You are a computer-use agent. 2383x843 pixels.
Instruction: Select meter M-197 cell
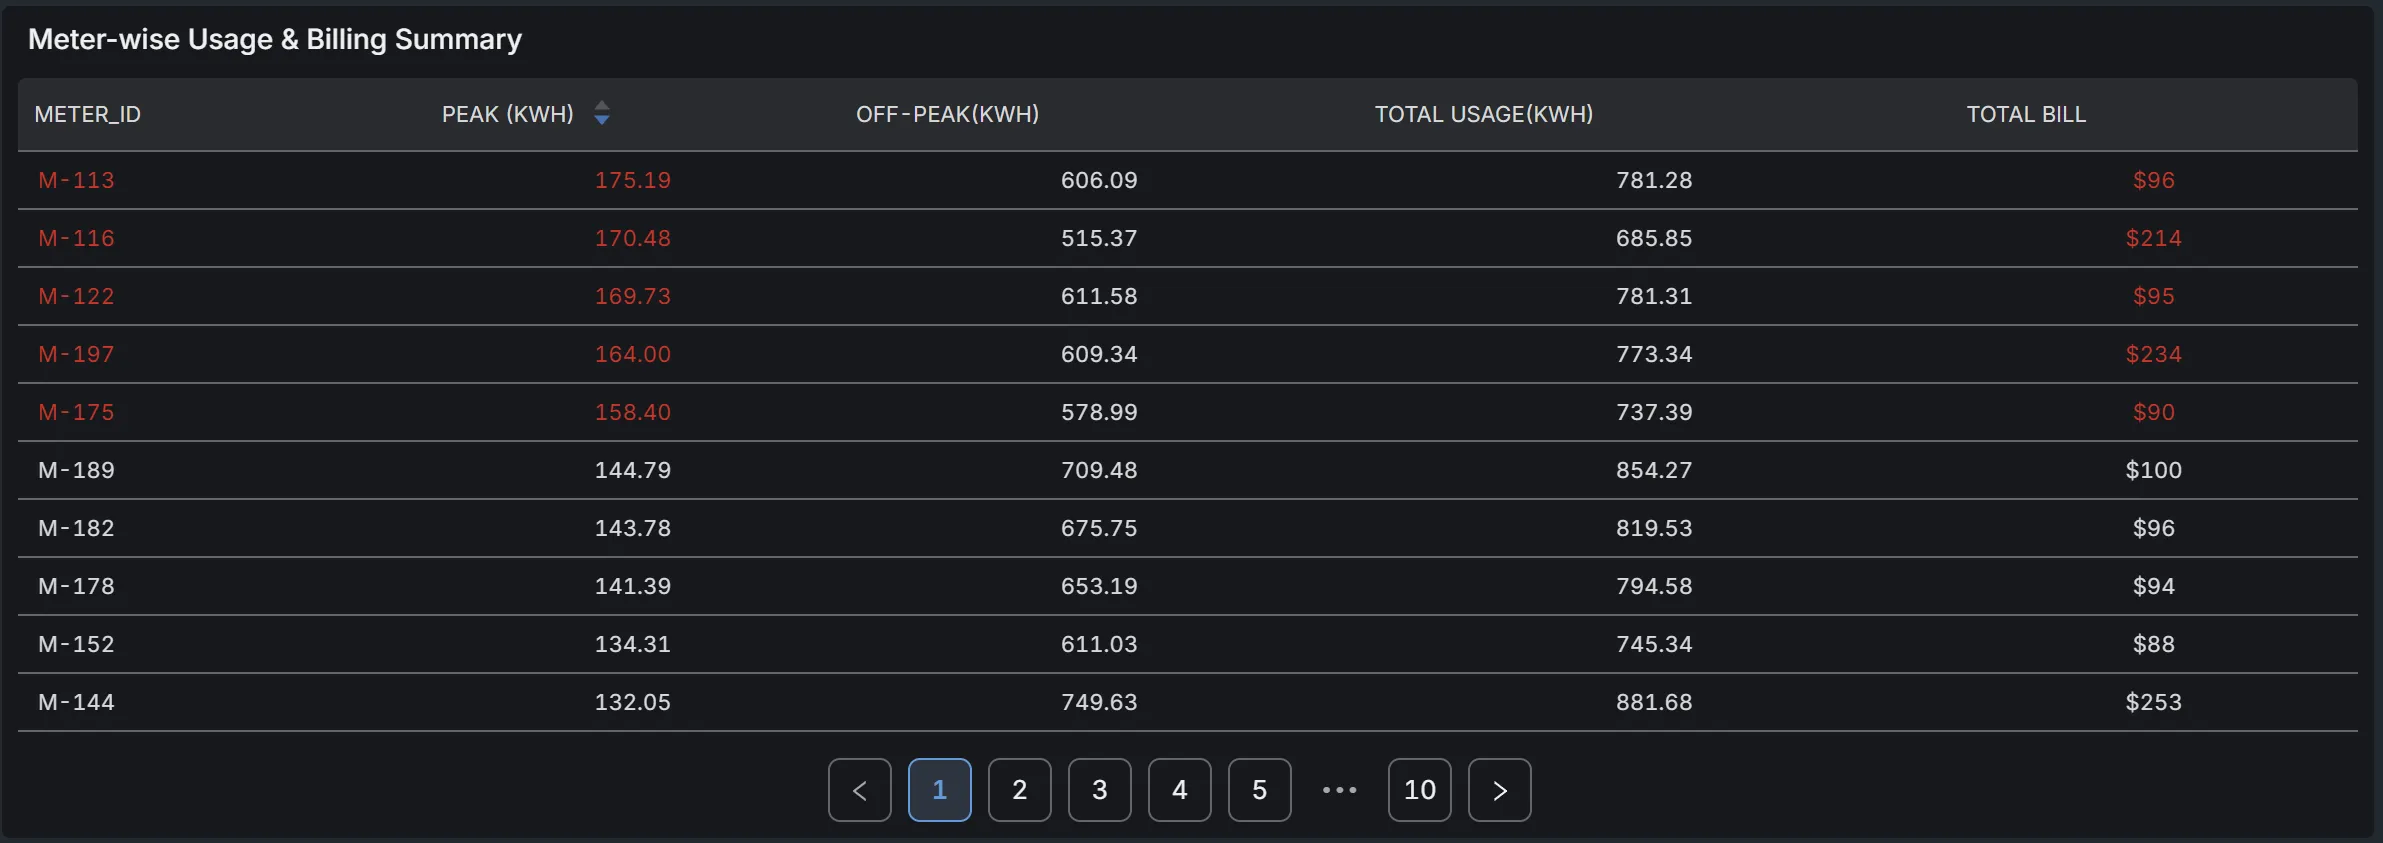[77, 354]
